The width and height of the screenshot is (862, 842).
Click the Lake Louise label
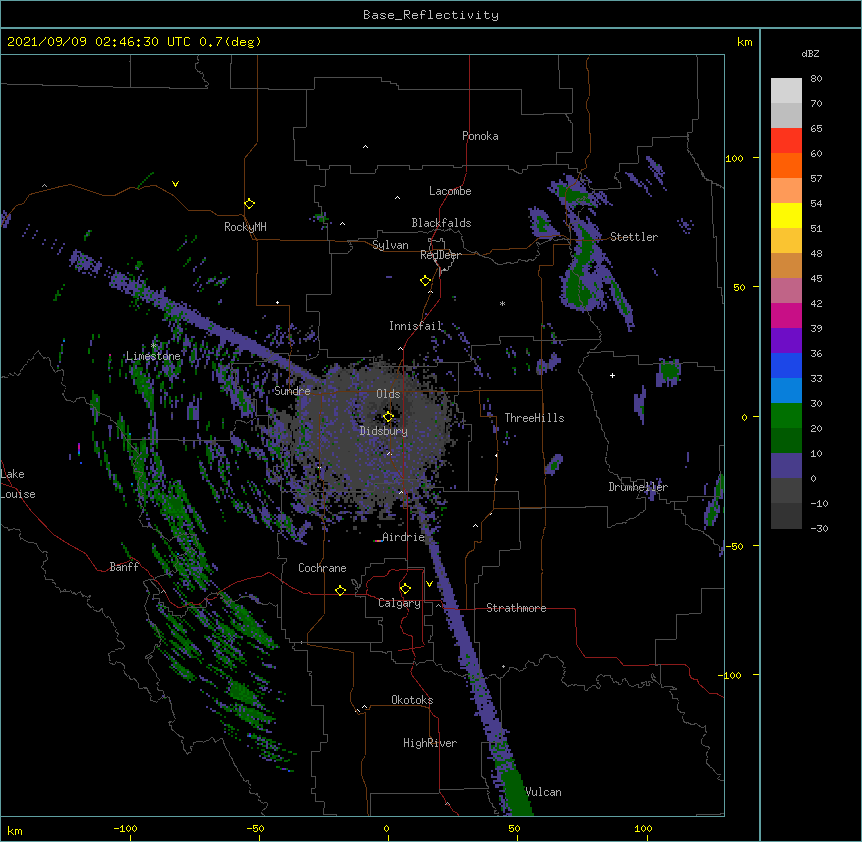(x=18, y=484)
